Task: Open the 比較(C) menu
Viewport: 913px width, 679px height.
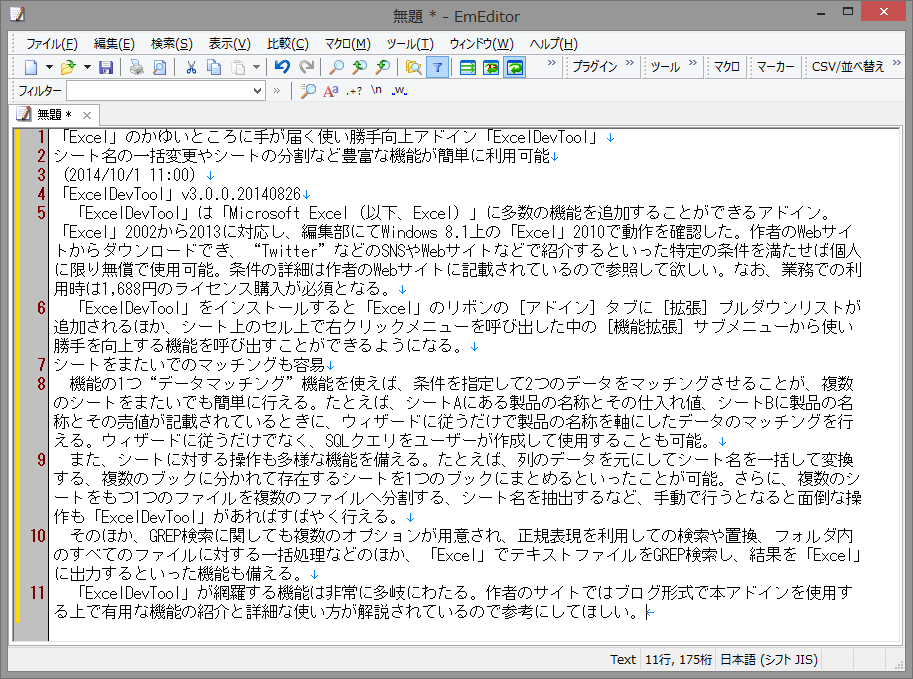Action: (x=288, y=44)
